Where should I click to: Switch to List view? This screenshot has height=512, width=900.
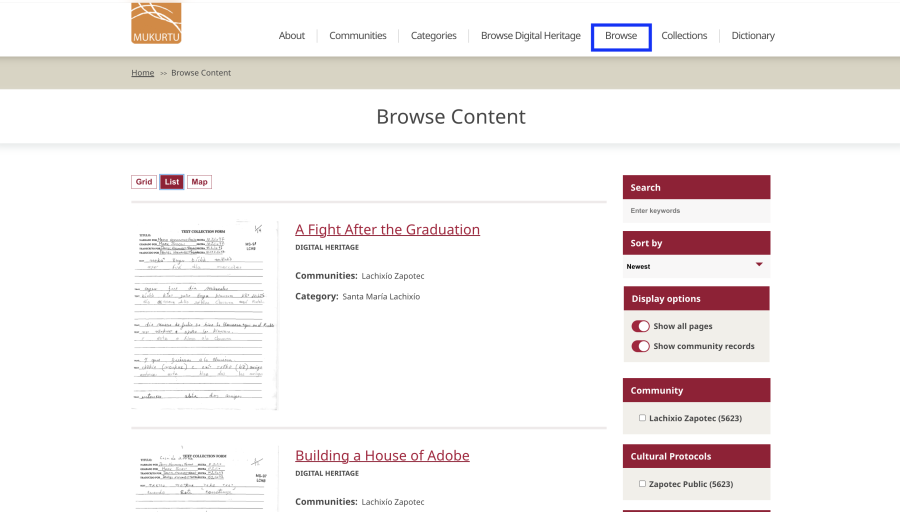(172, 182)
